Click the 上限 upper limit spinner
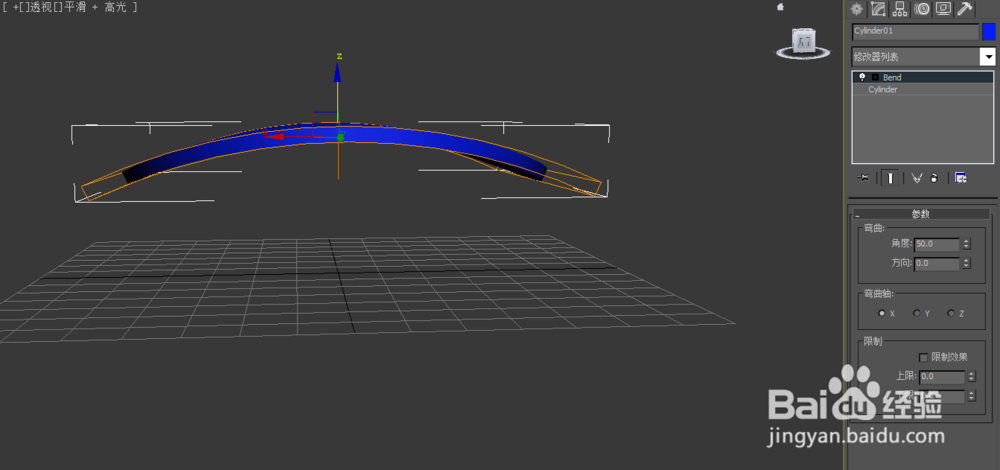This screenshot has width=1000, height=470. pyautogui.click(x=971, y=377)
